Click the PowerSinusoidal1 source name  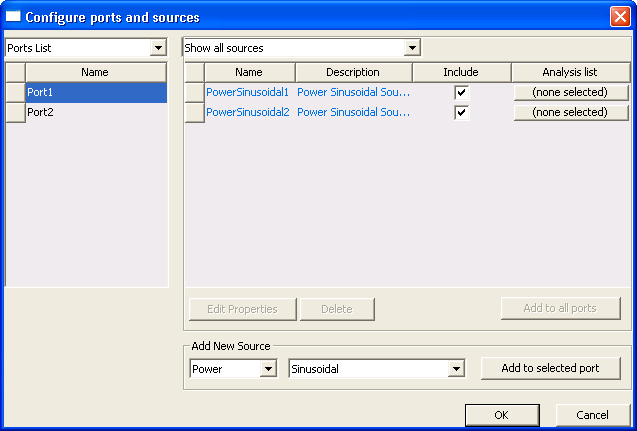(x=247, y=92)
